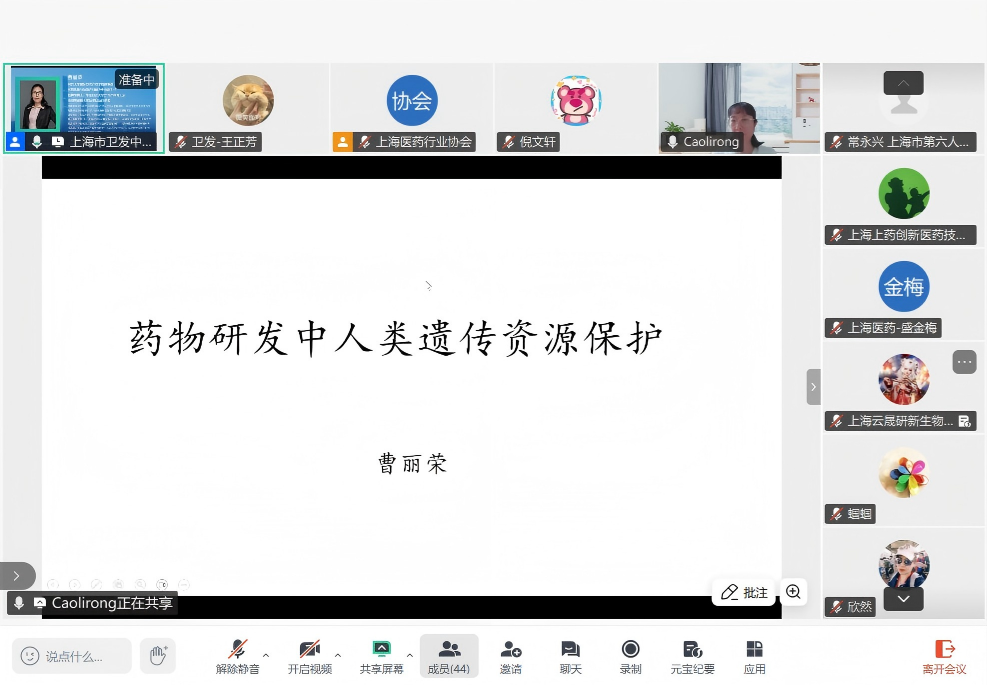Open the emoji smiley in chat input
Screen dimensions: 987x685
(x=30, y=656)
